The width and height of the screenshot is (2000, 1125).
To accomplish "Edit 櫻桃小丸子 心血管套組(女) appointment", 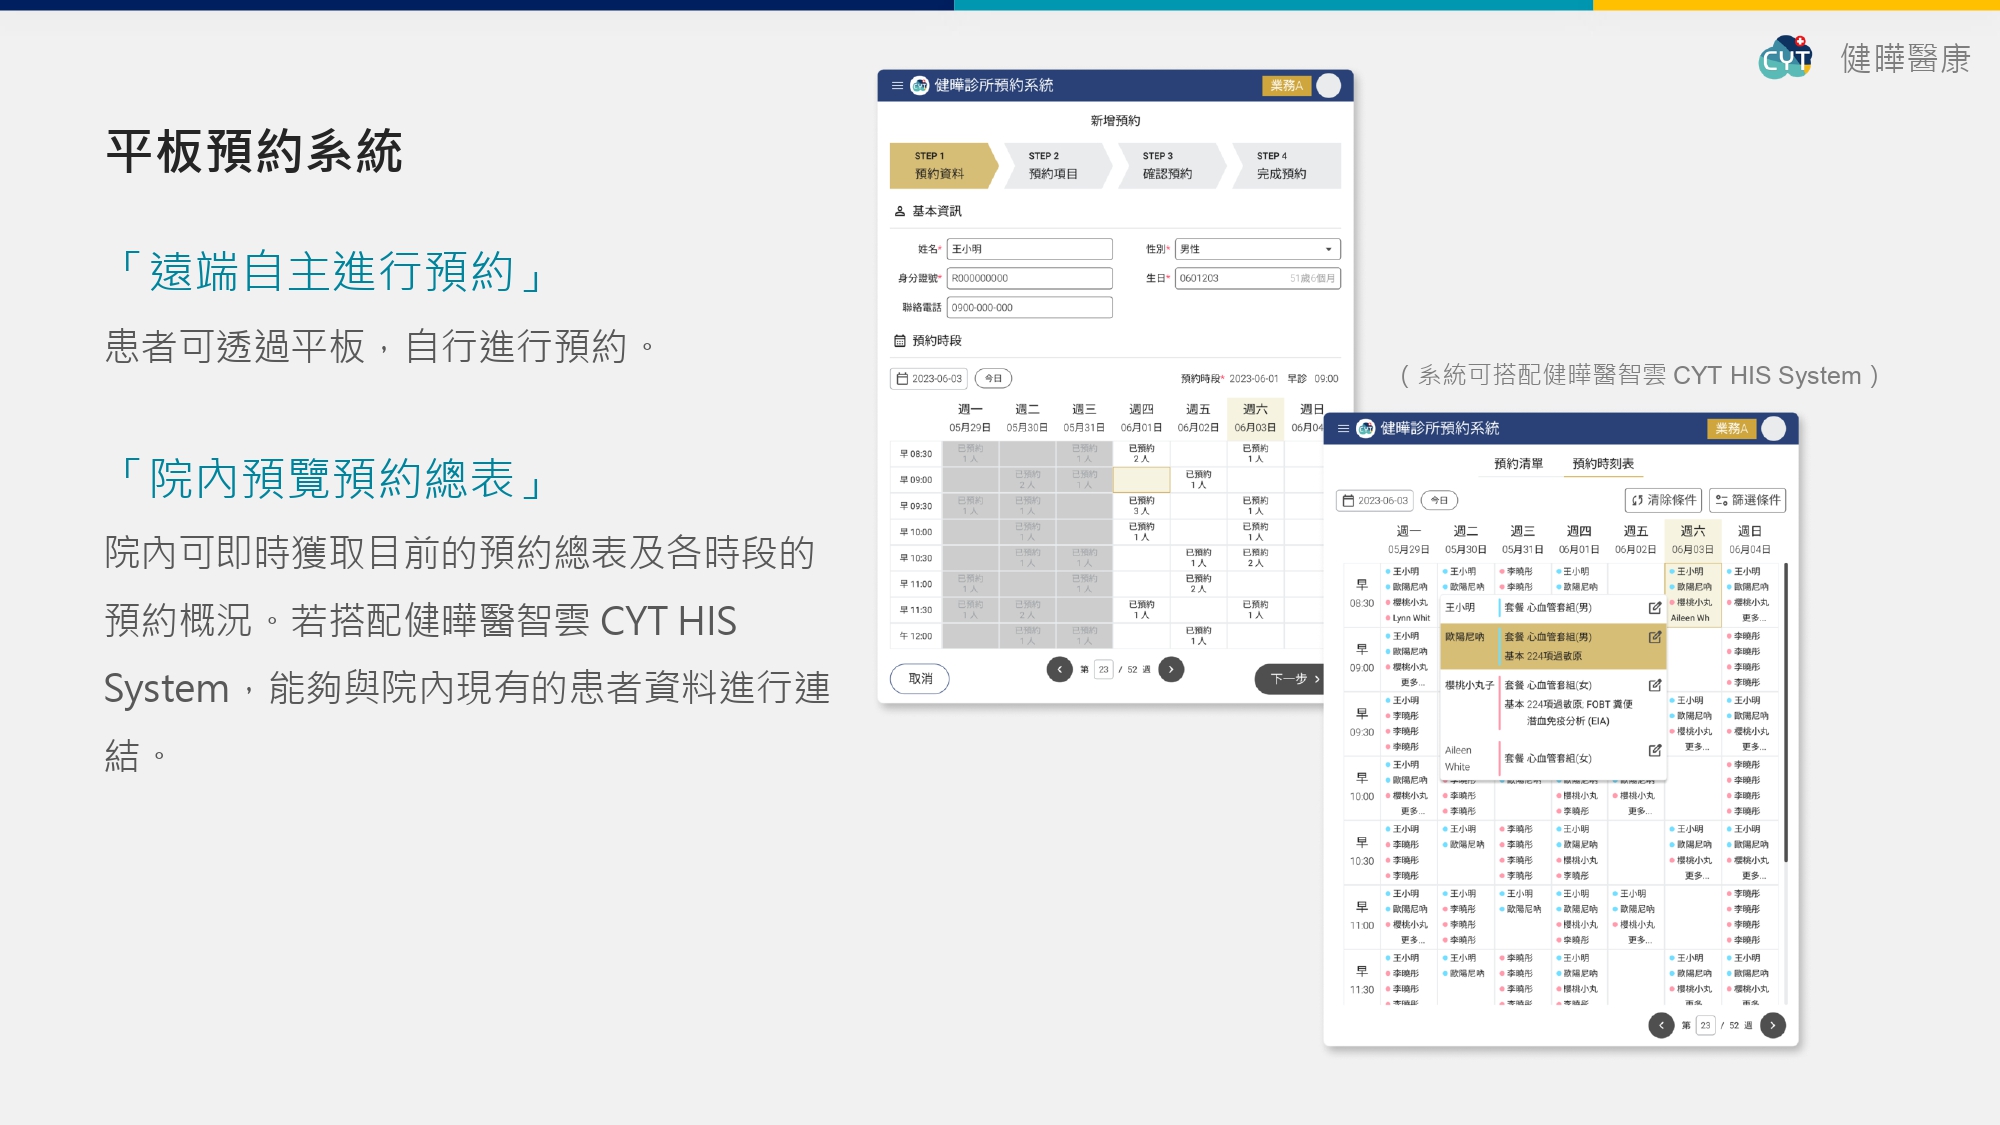I will pos(1655,685).
